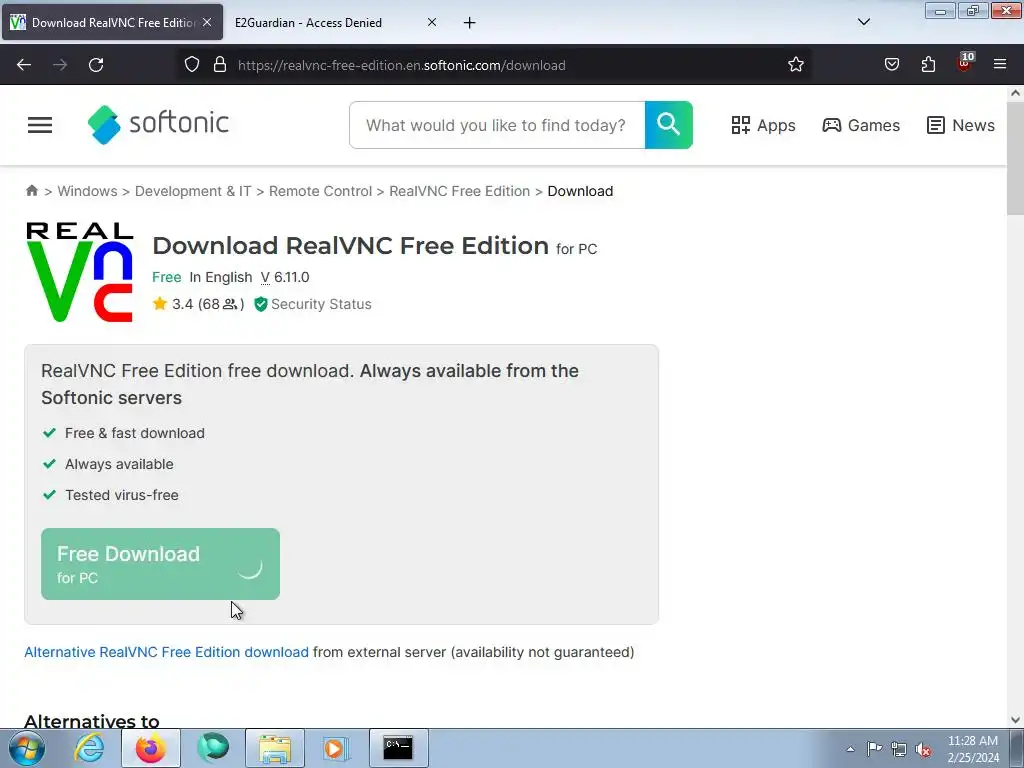Bookmark this page with the star
Viewport: 1024px width, 768px height.
[x=795, y=65]
